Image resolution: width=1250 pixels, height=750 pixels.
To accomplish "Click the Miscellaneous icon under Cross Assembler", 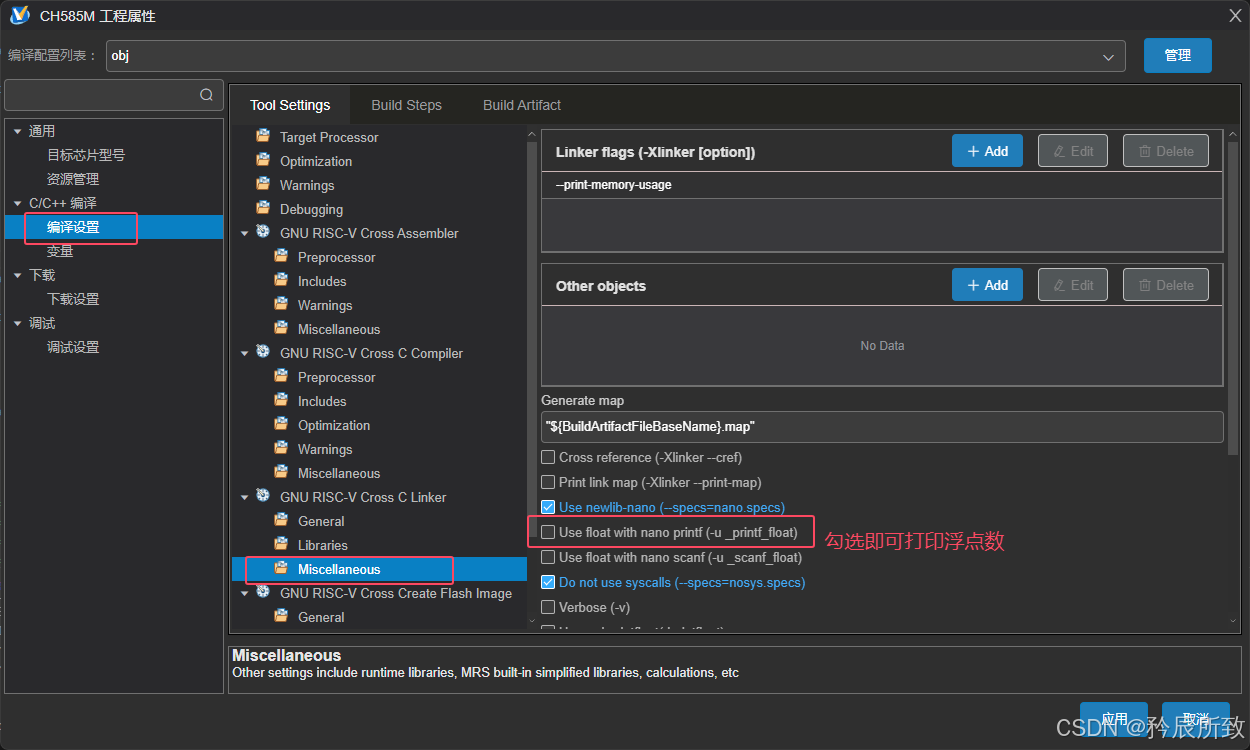I will click(281, 328).
